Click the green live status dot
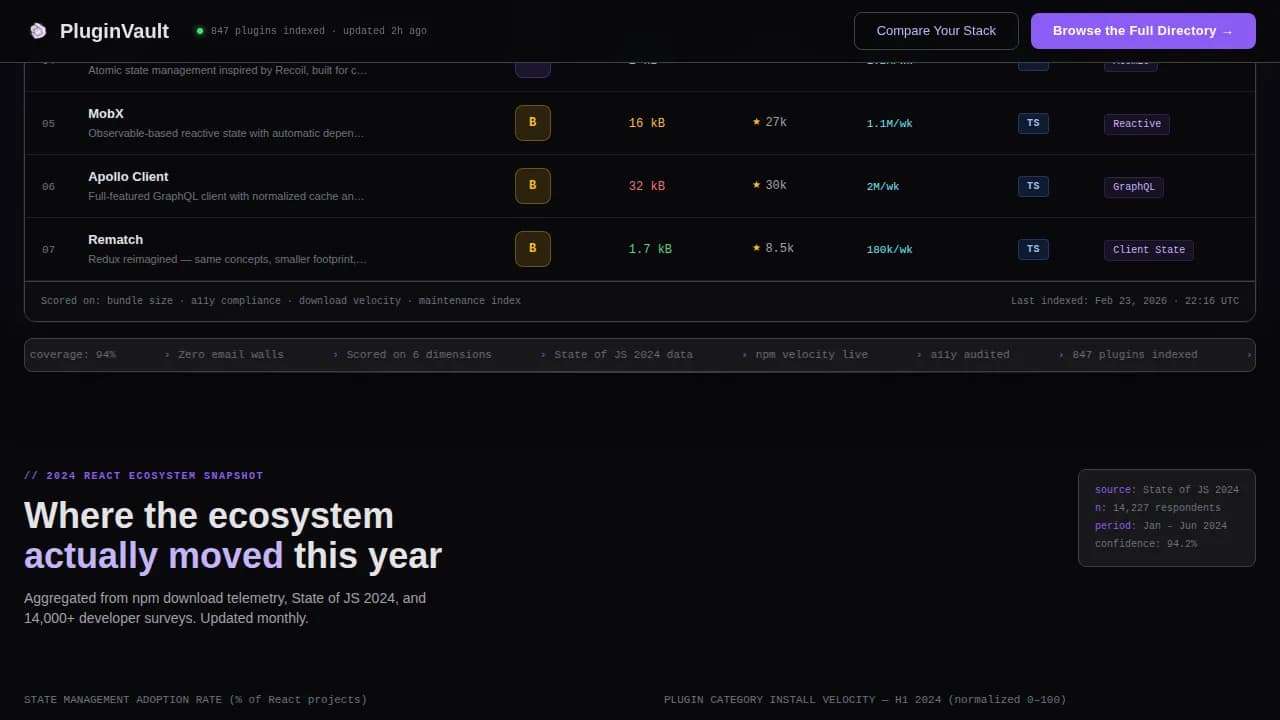Screen dimensions: 1280x720 pos(200,31)
